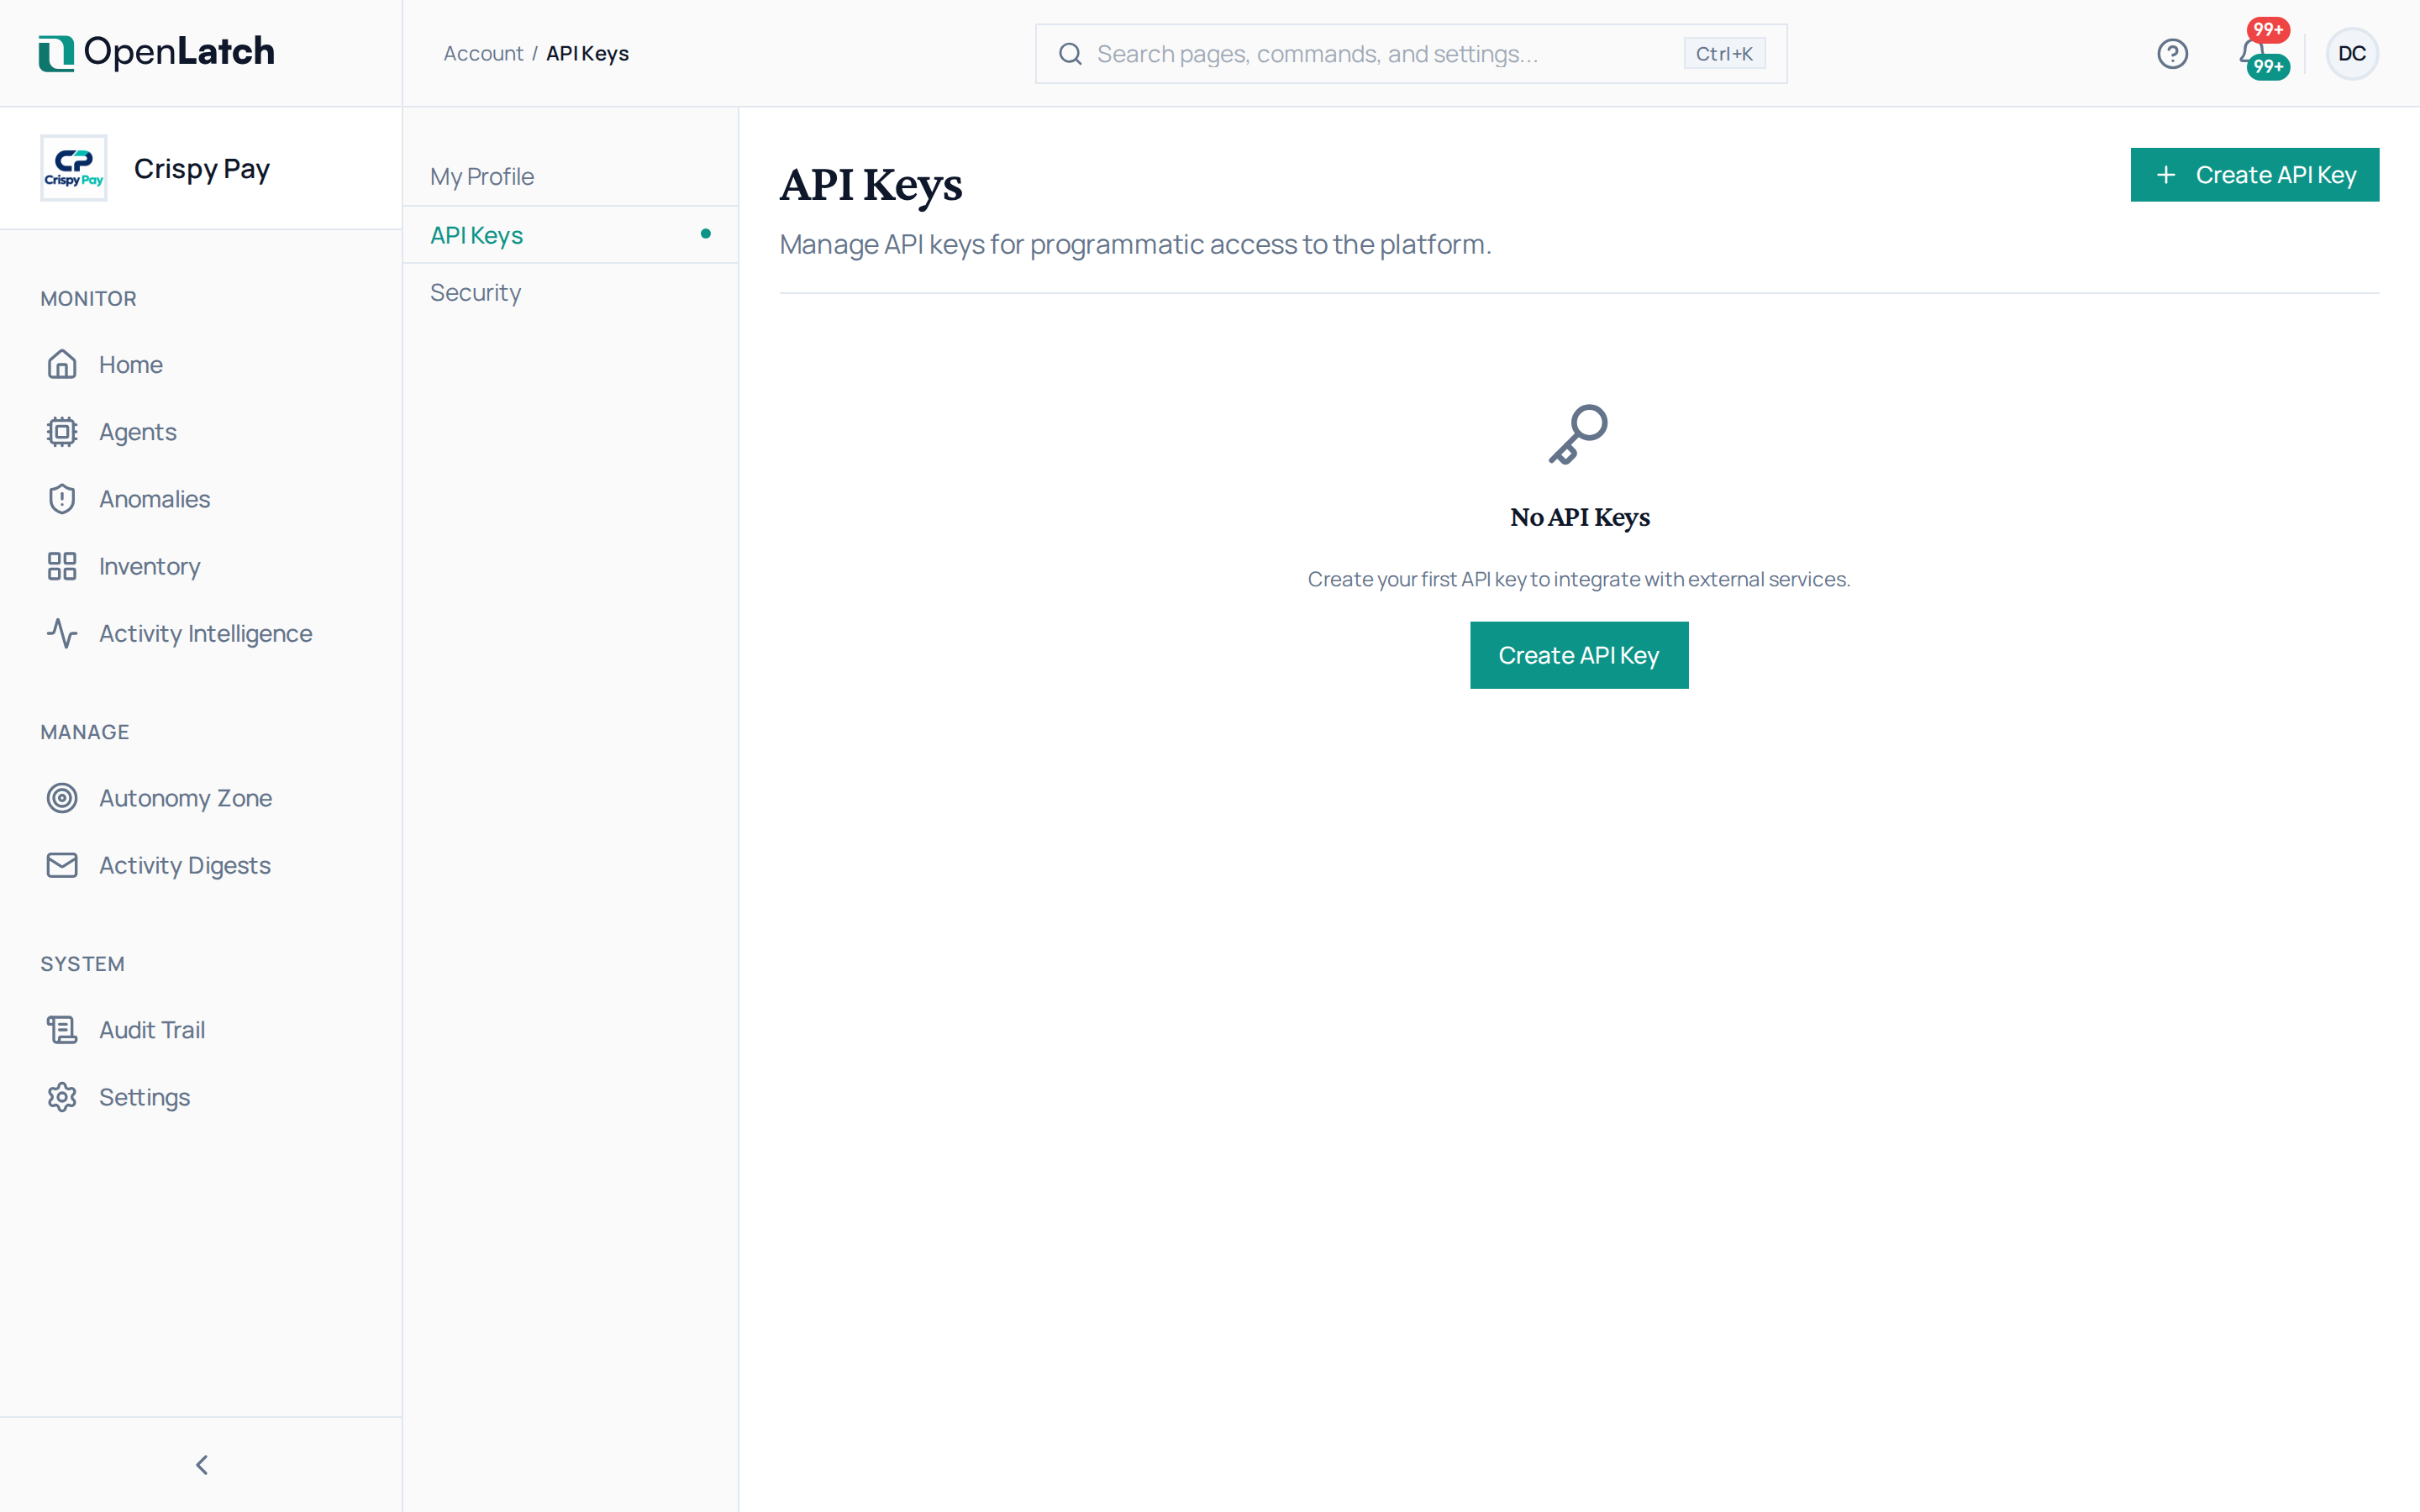Click the Audit Trail scroll icon
This screenshot has height=1512, width=2420.
coord(62,1029)
